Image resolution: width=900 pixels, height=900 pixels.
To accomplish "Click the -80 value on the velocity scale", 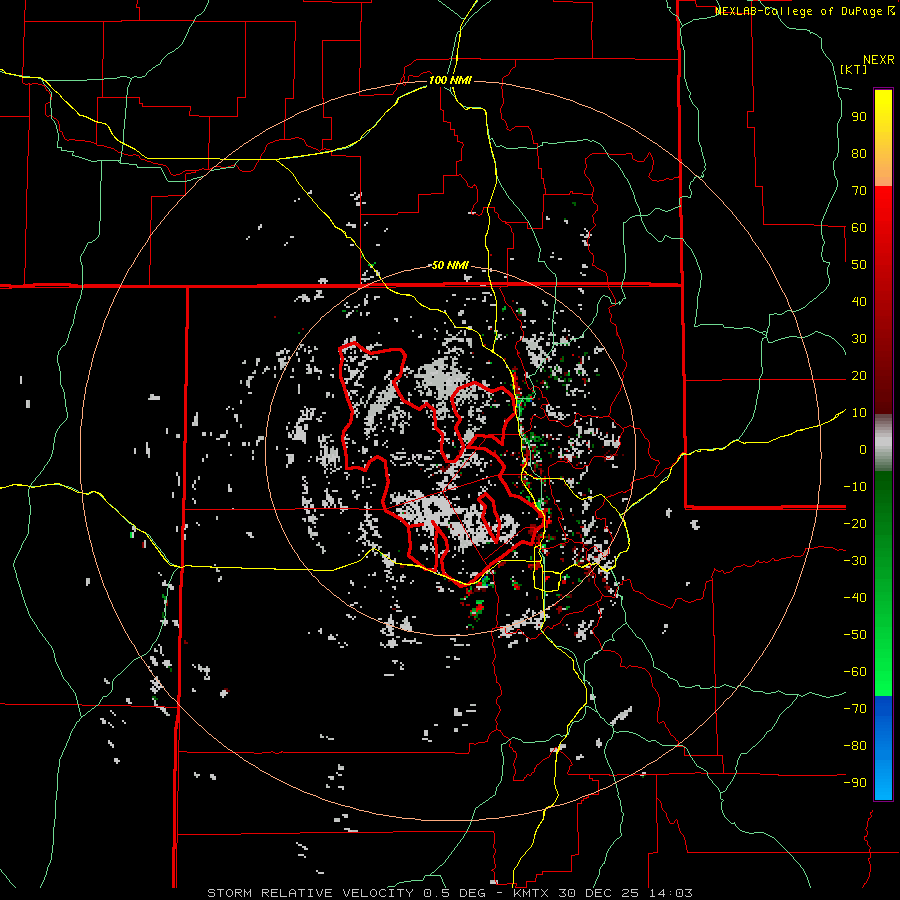I will [855, 746].
